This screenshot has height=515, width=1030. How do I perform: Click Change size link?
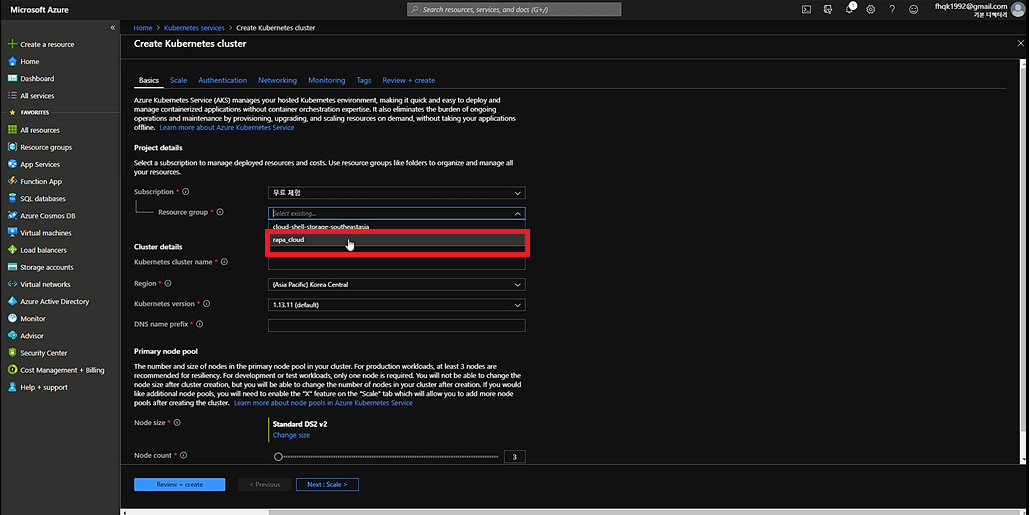[291, 435]
